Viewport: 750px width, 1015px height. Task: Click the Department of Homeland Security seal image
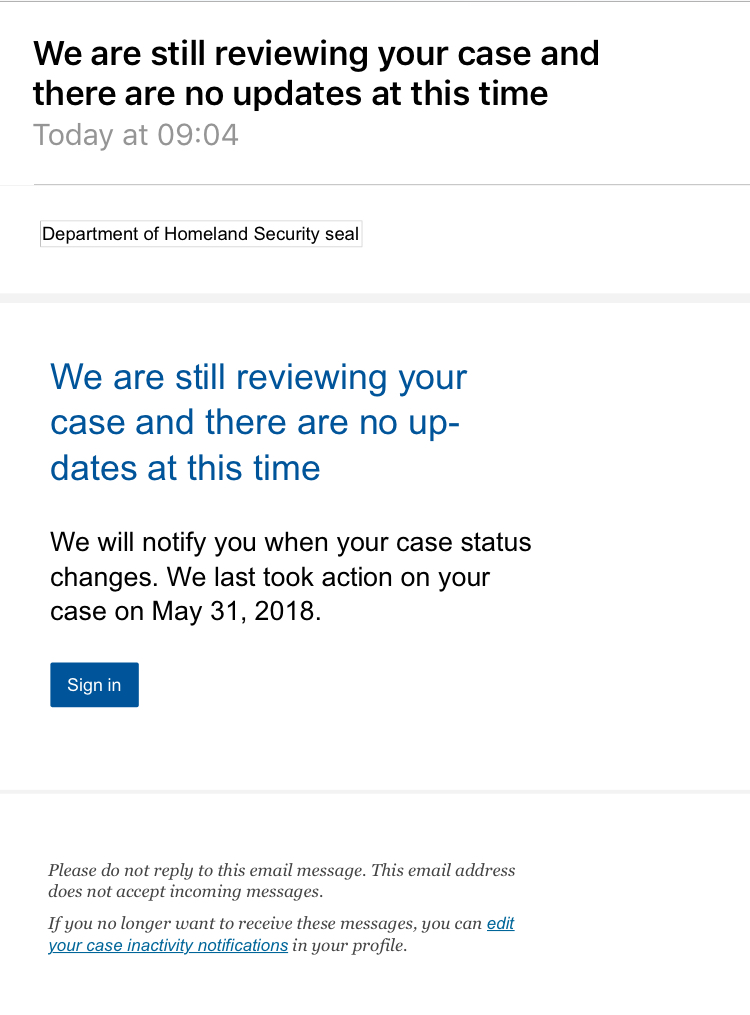(x=200, y=234)
